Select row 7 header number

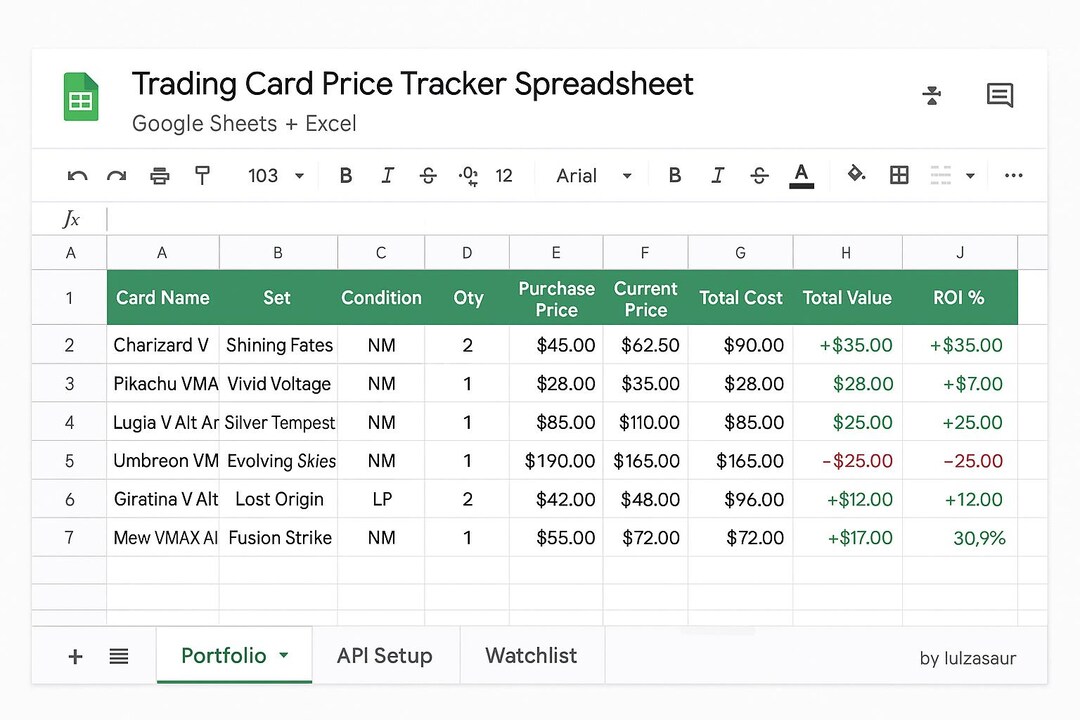(69, 537)
